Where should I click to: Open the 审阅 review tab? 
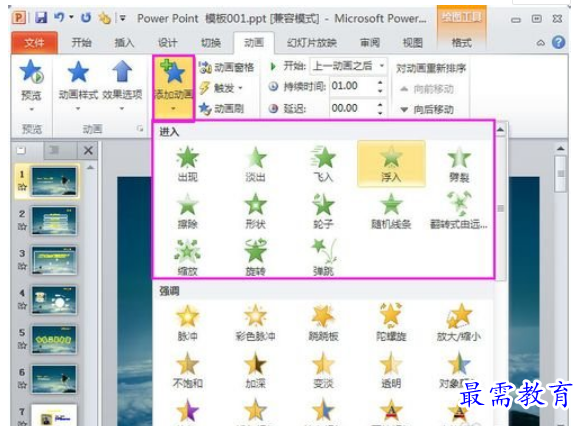(x=370, y=43)
